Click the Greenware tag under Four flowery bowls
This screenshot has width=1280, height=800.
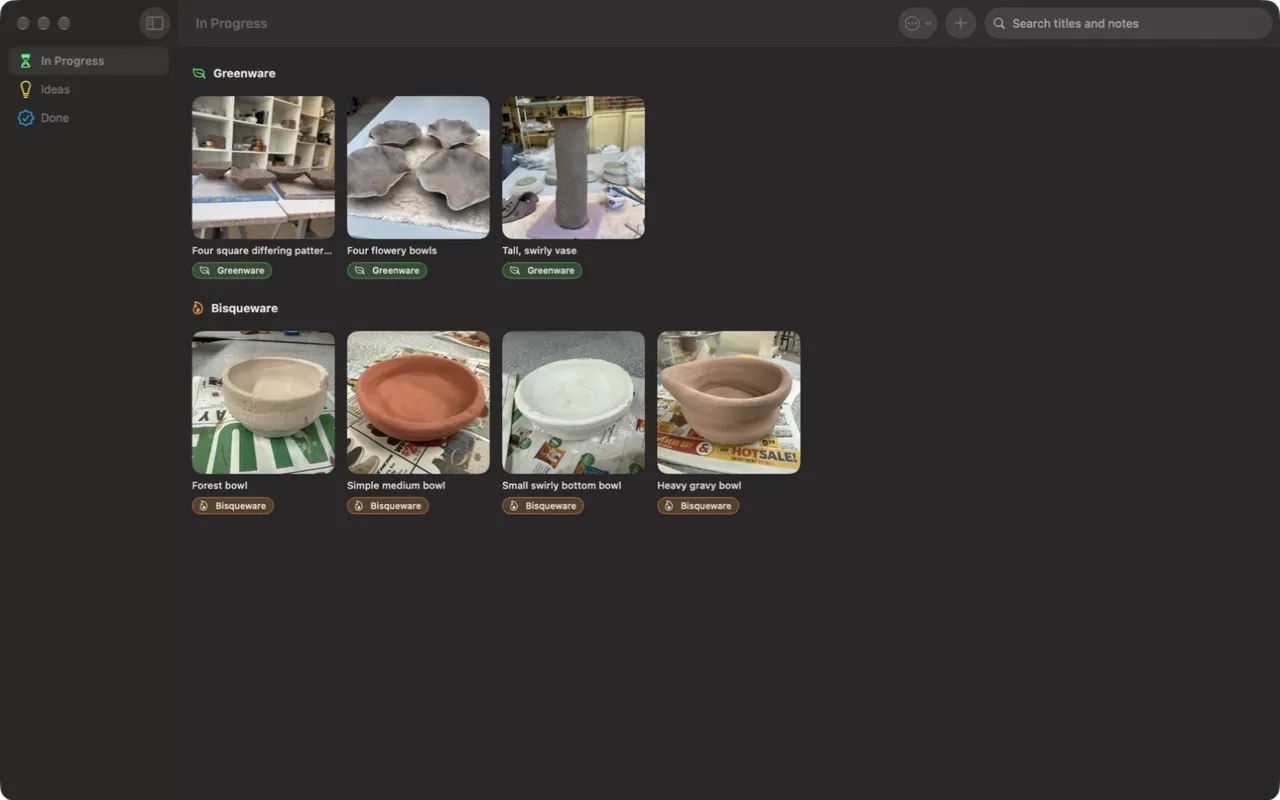click(x=387, y=271)
